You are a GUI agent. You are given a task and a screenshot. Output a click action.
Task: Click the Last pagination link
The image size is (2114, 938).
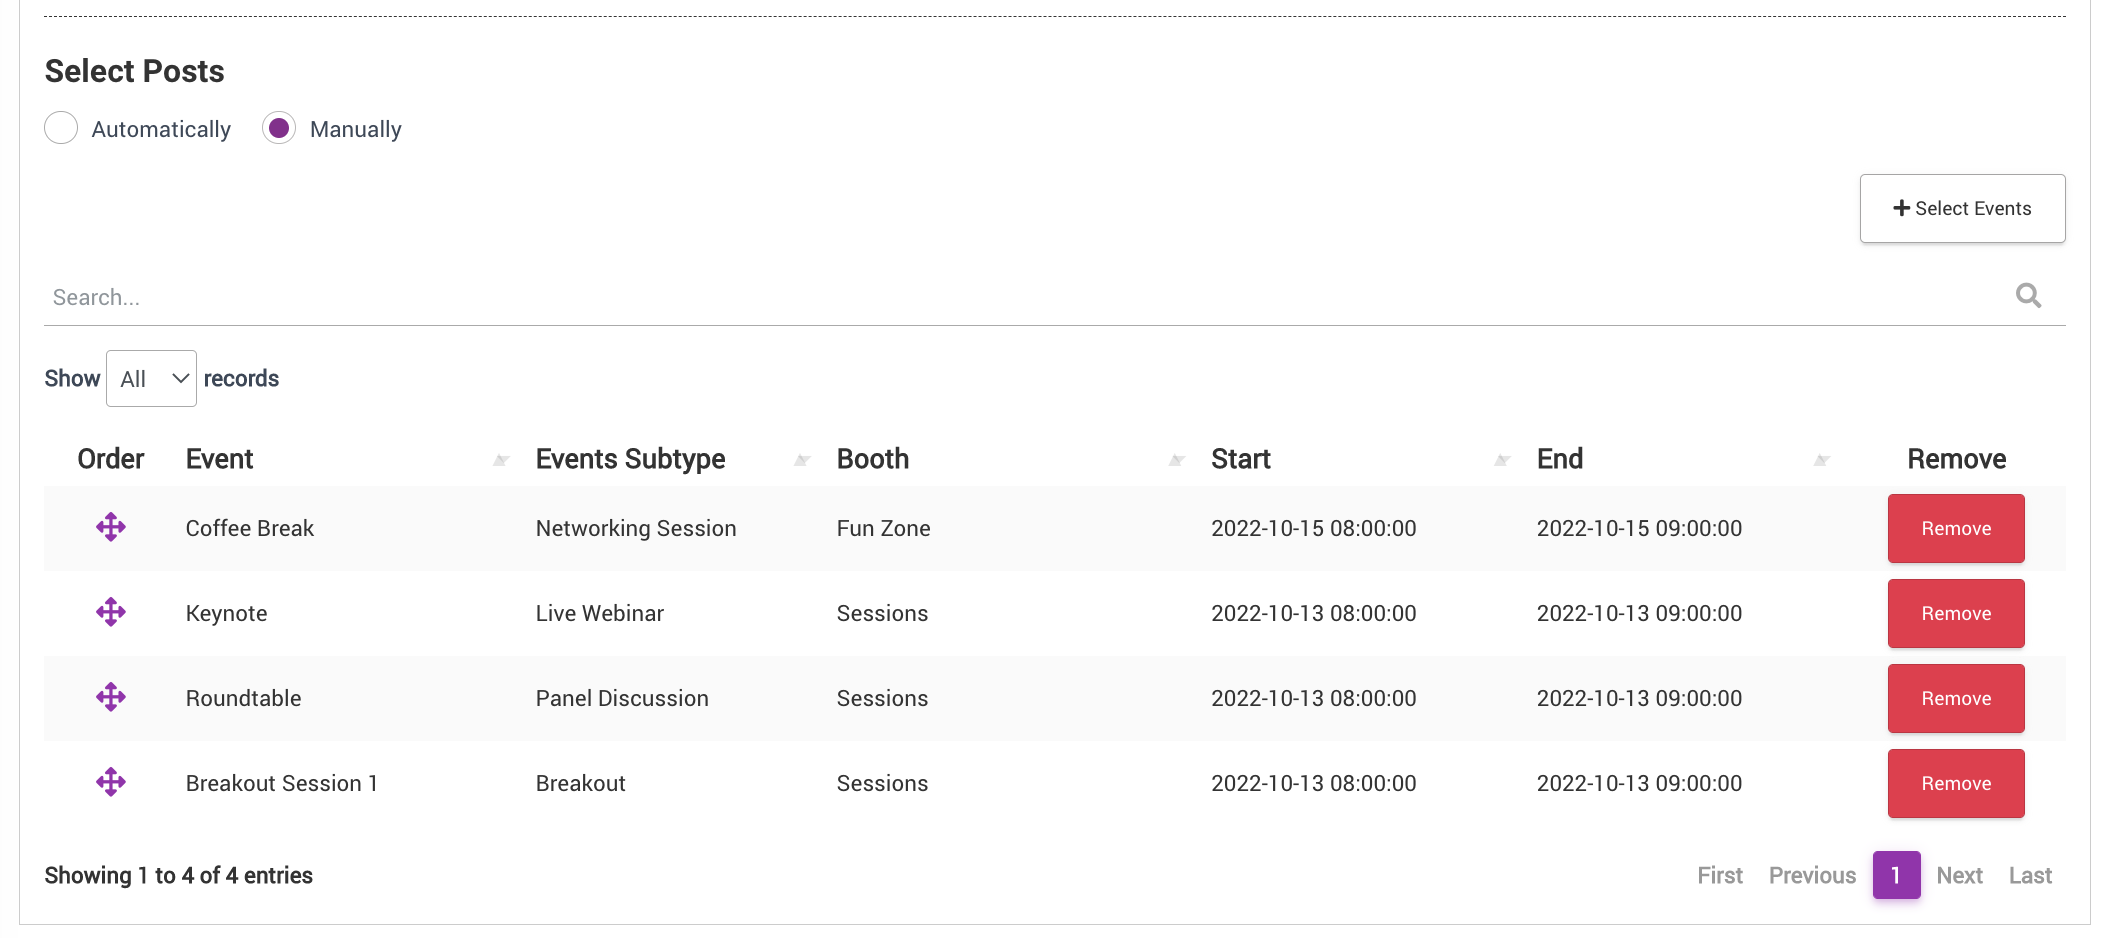tap(2030, 876)
